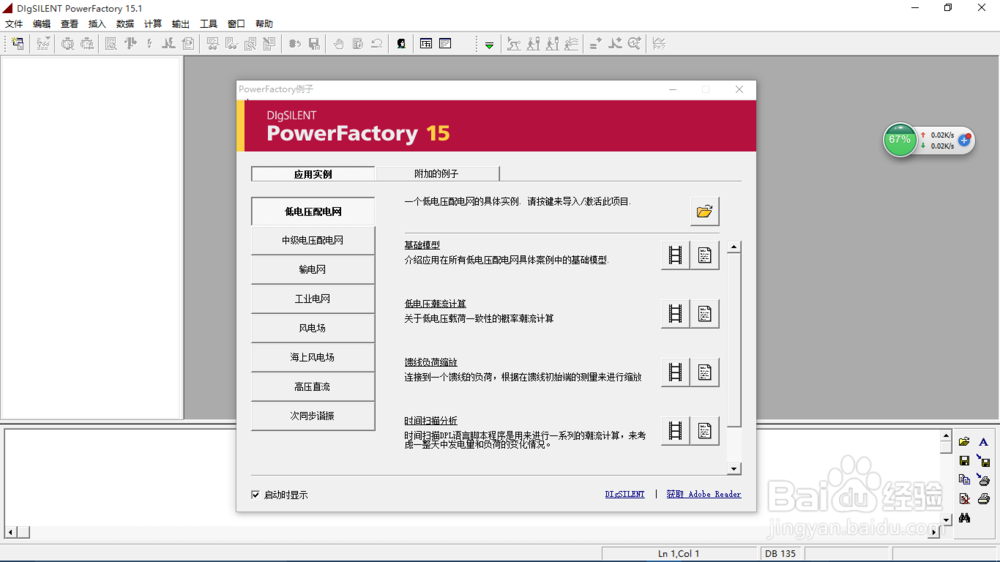Close the PowerFactory例子 dialog

pyautogui.click(x=739, y=89)
